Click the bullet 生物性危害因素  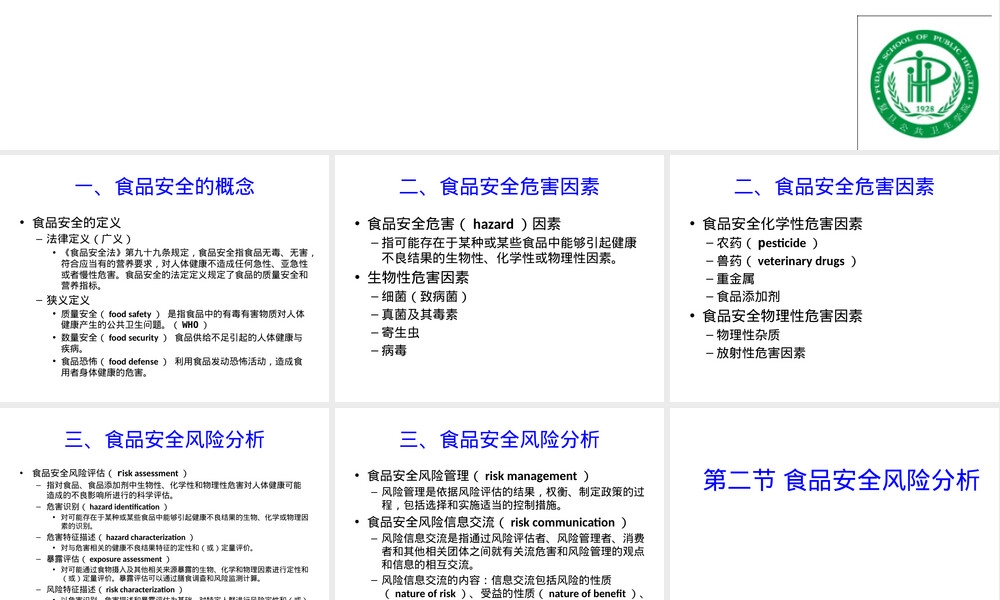click(418, 277)
